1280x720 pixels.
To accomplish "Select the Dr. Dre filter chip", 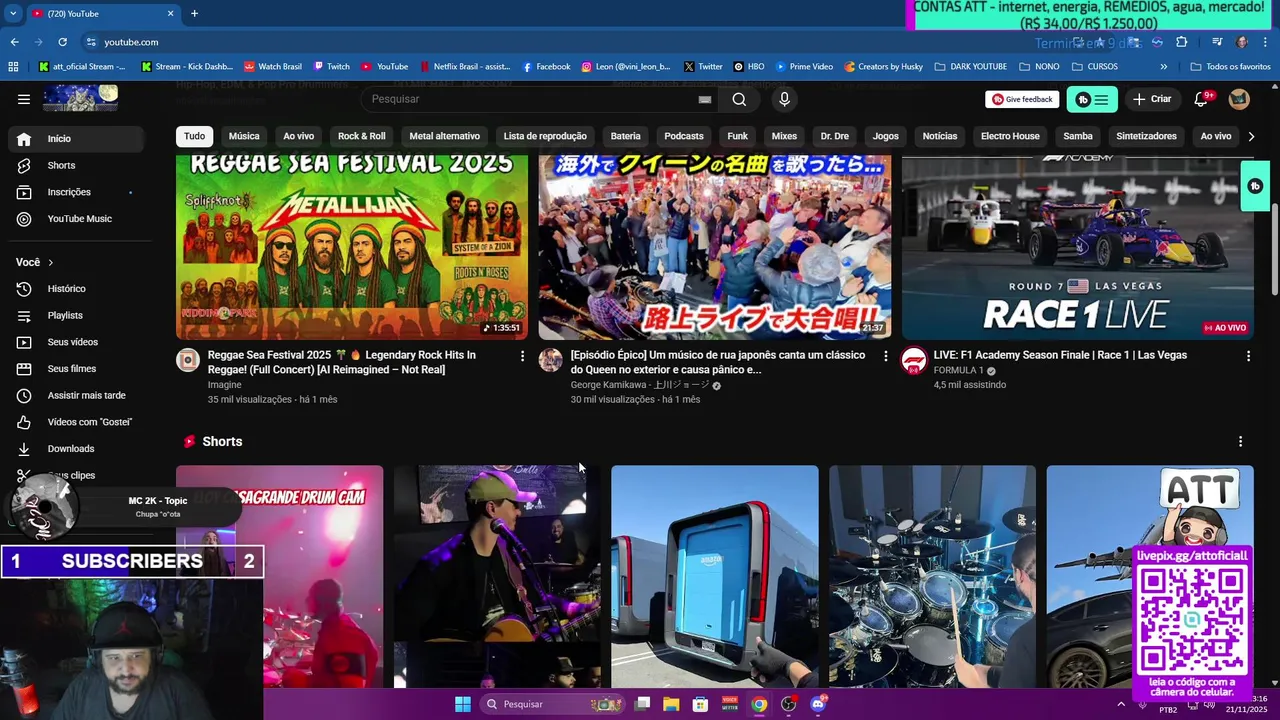I will 834,136.
